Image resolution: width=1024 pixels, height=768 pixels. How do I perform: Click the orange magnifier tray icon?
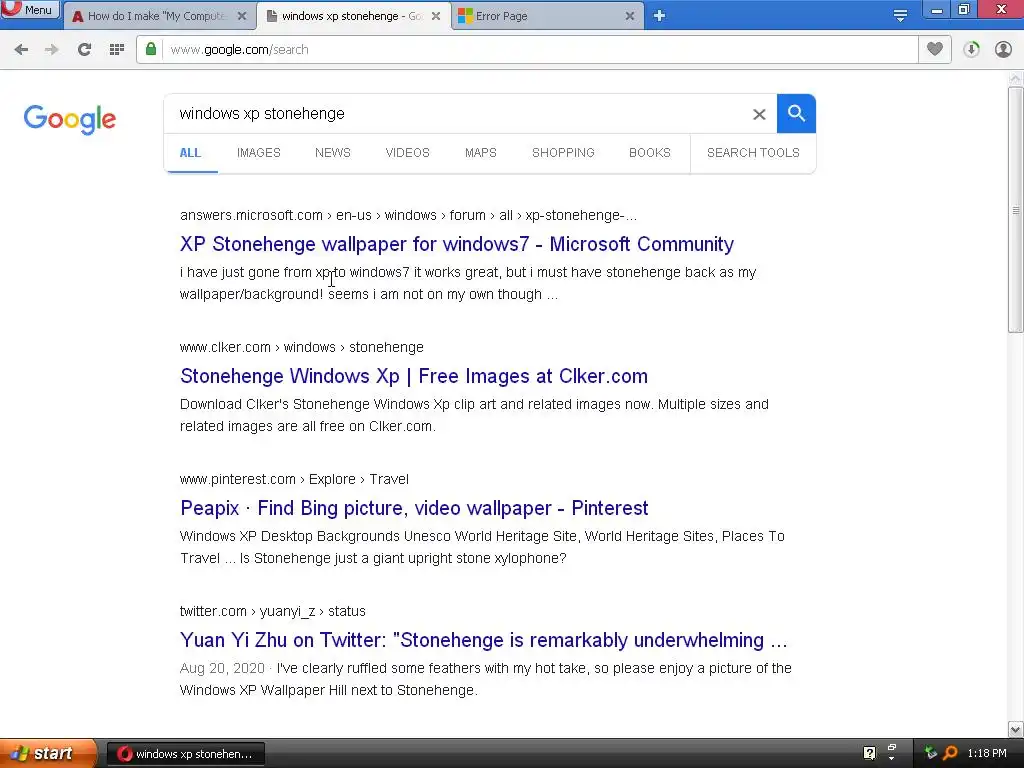click(x=950, y=753)
